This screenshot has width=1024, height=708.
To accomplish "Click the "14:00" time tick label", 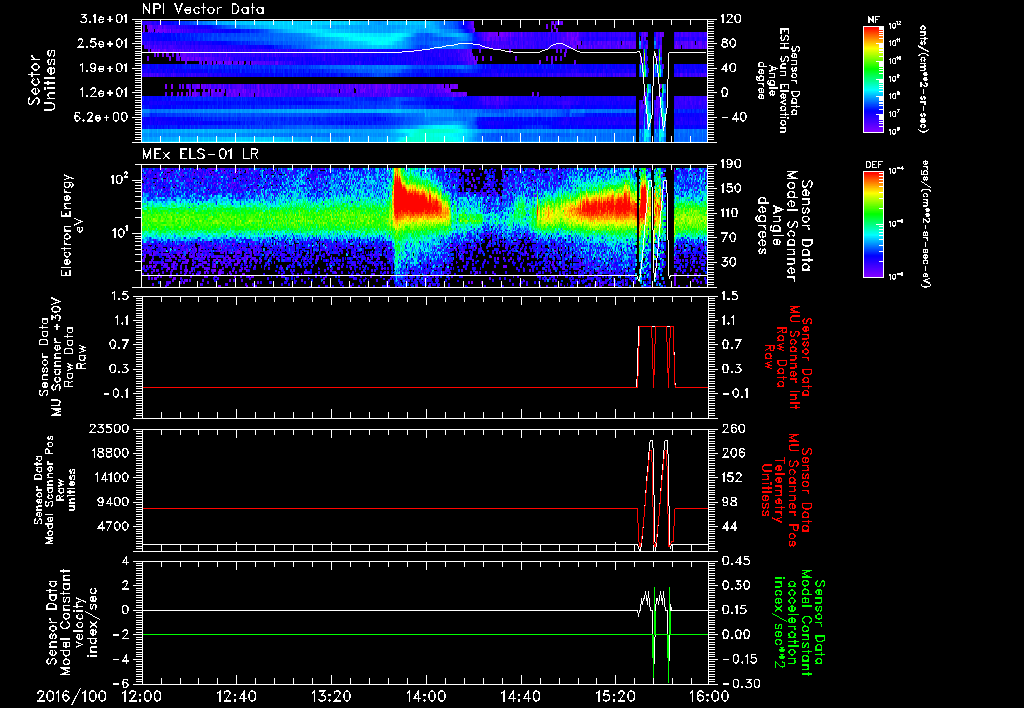I will [426, 696].
